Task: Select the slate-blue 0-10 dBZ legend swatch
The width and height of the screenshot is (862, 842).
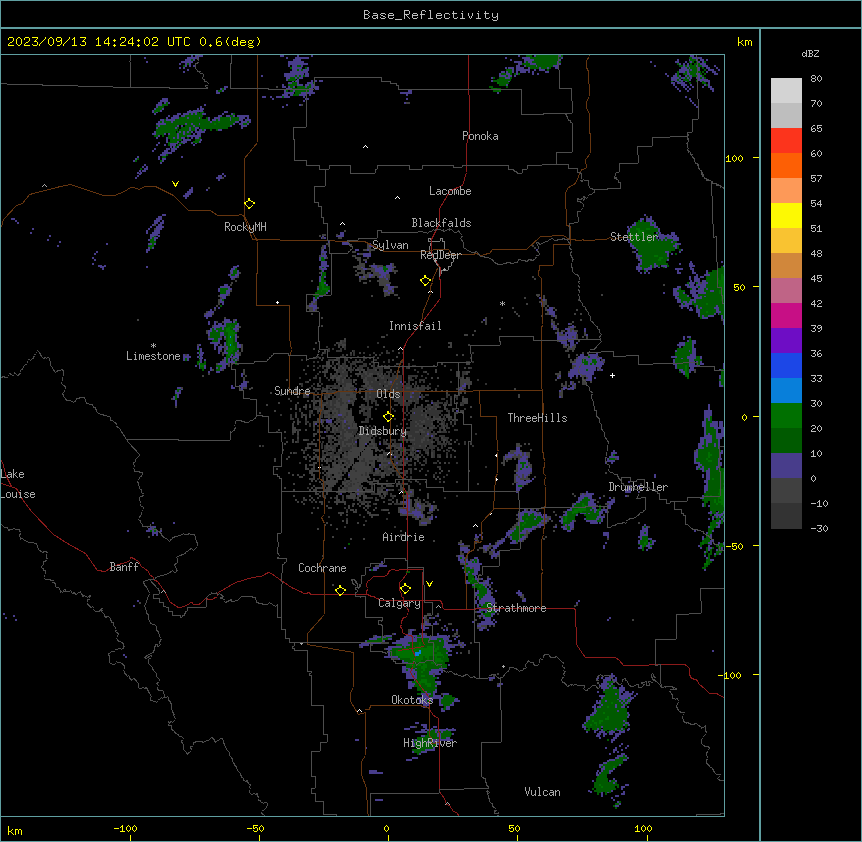Action: pos(786,466)
